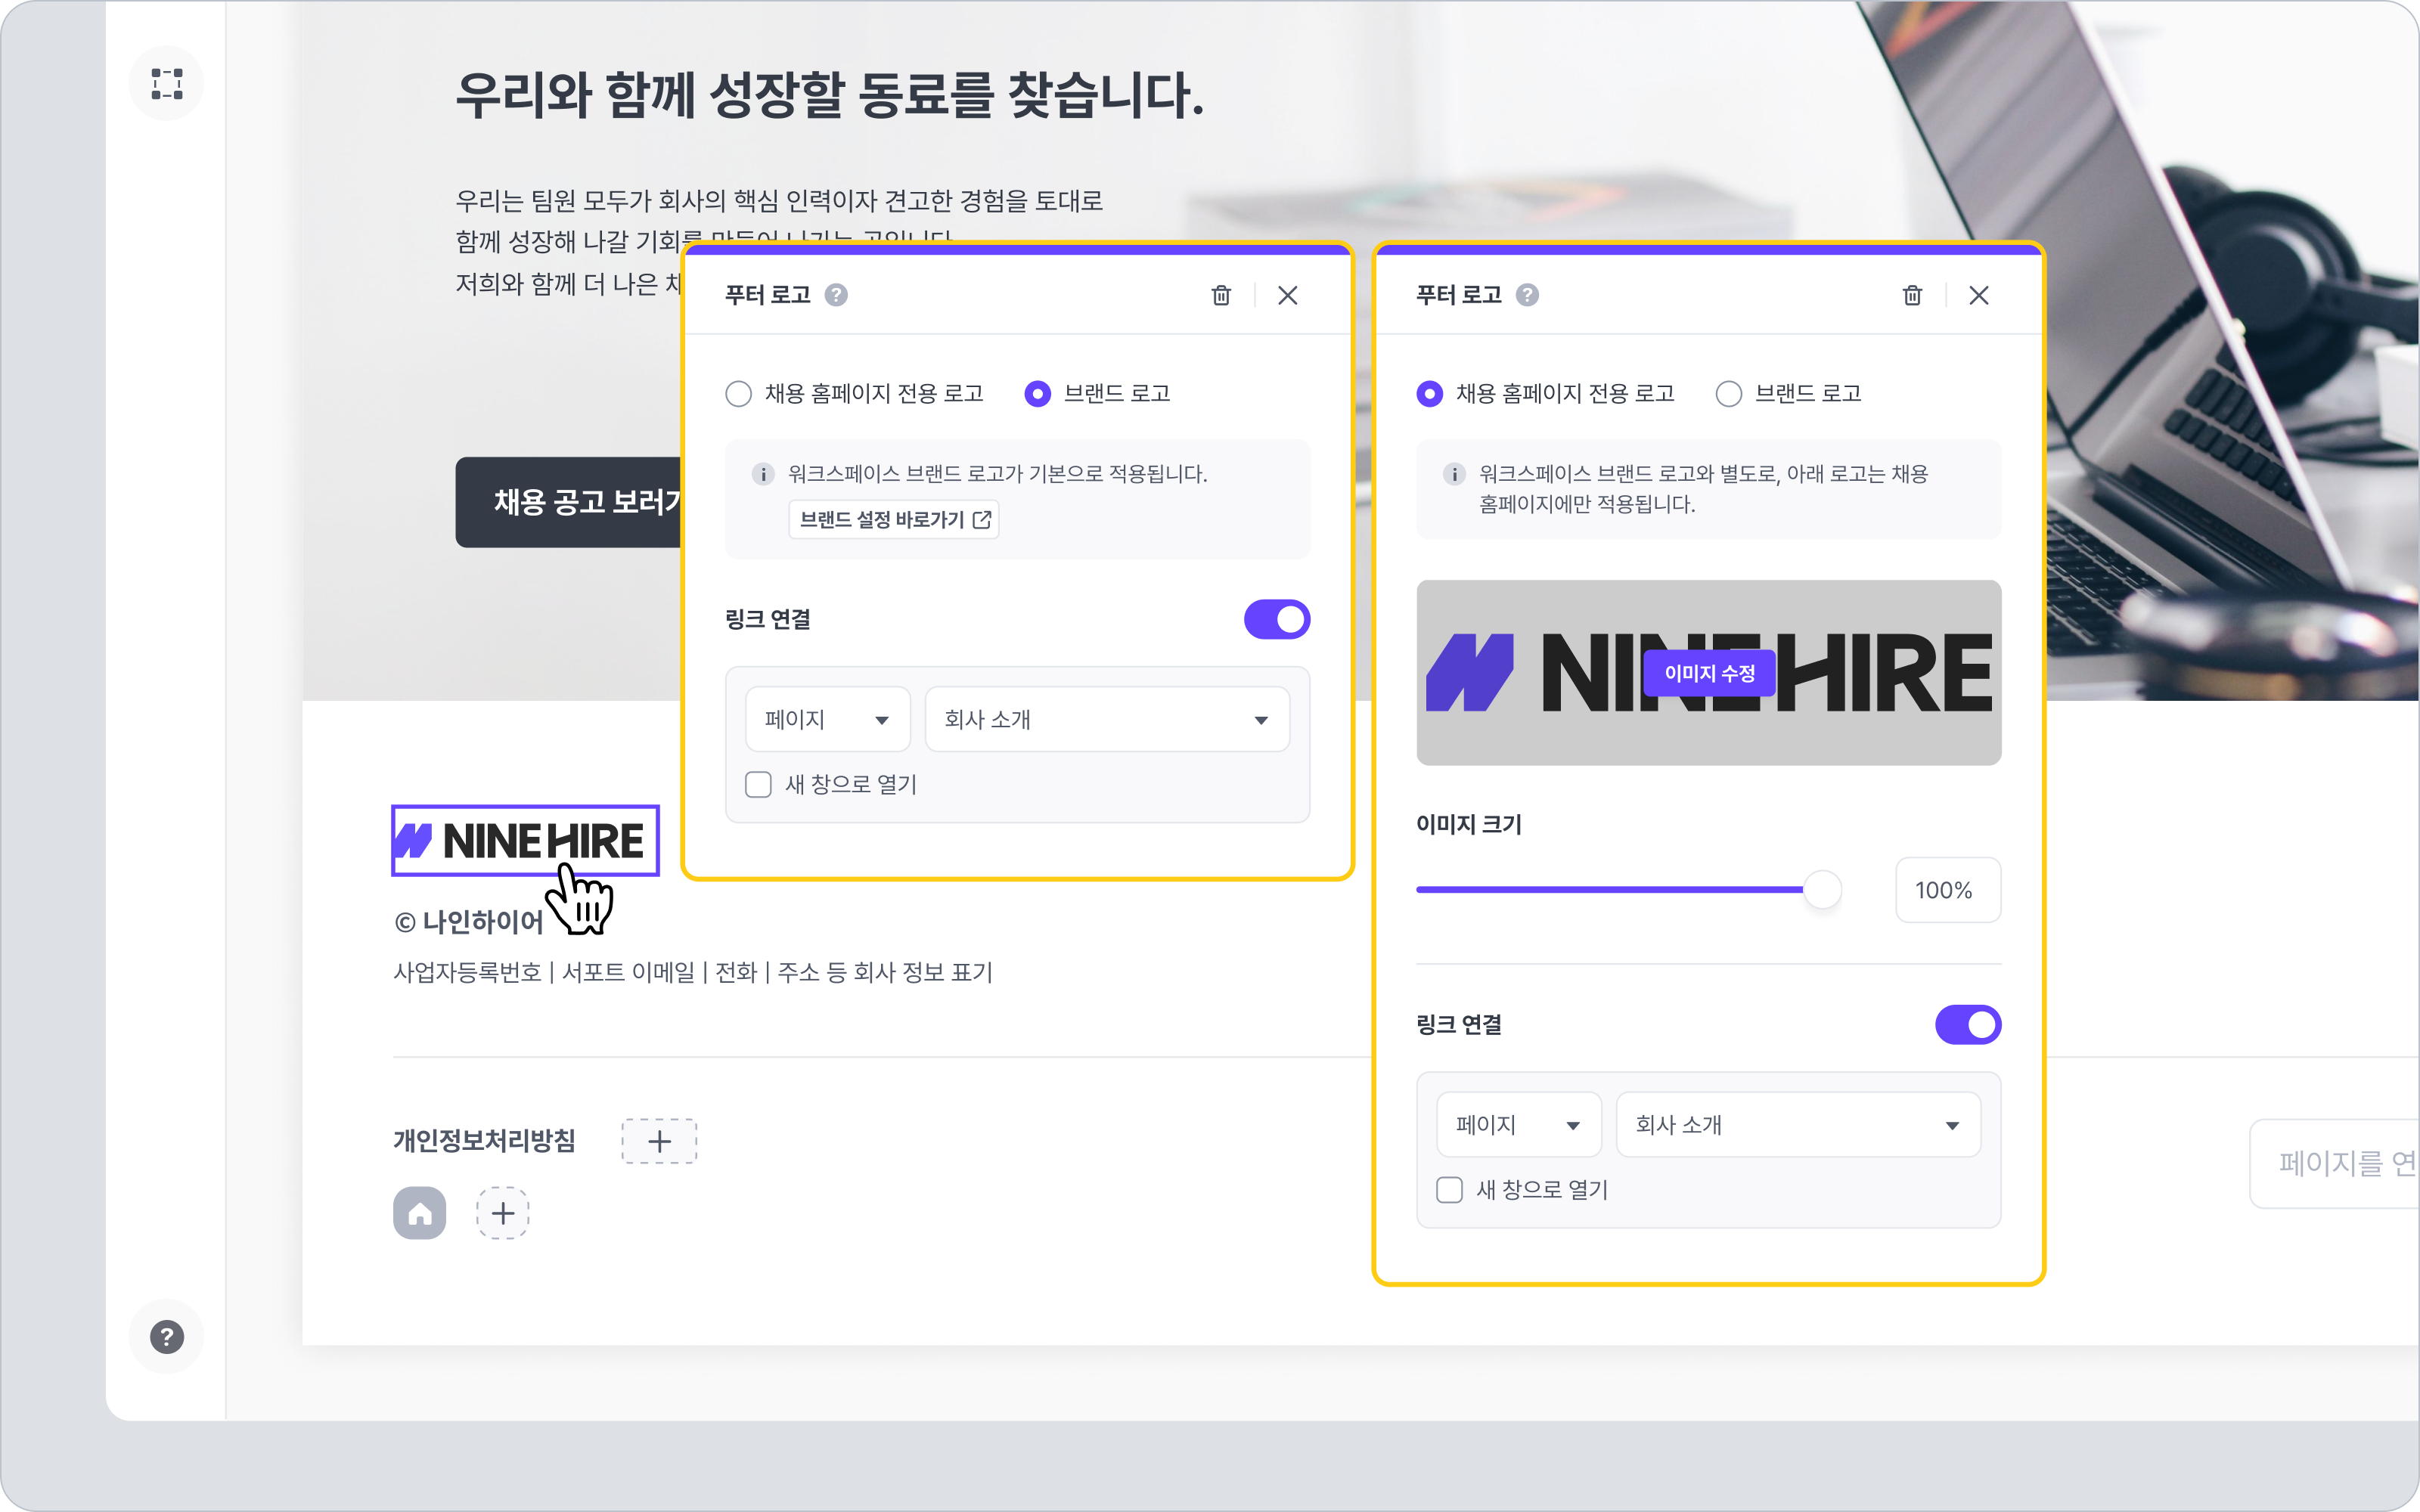2420x1512 pixels.
Task: Expand 회사 소개 dropdown in right panel
Action: click(1797, 1125)
